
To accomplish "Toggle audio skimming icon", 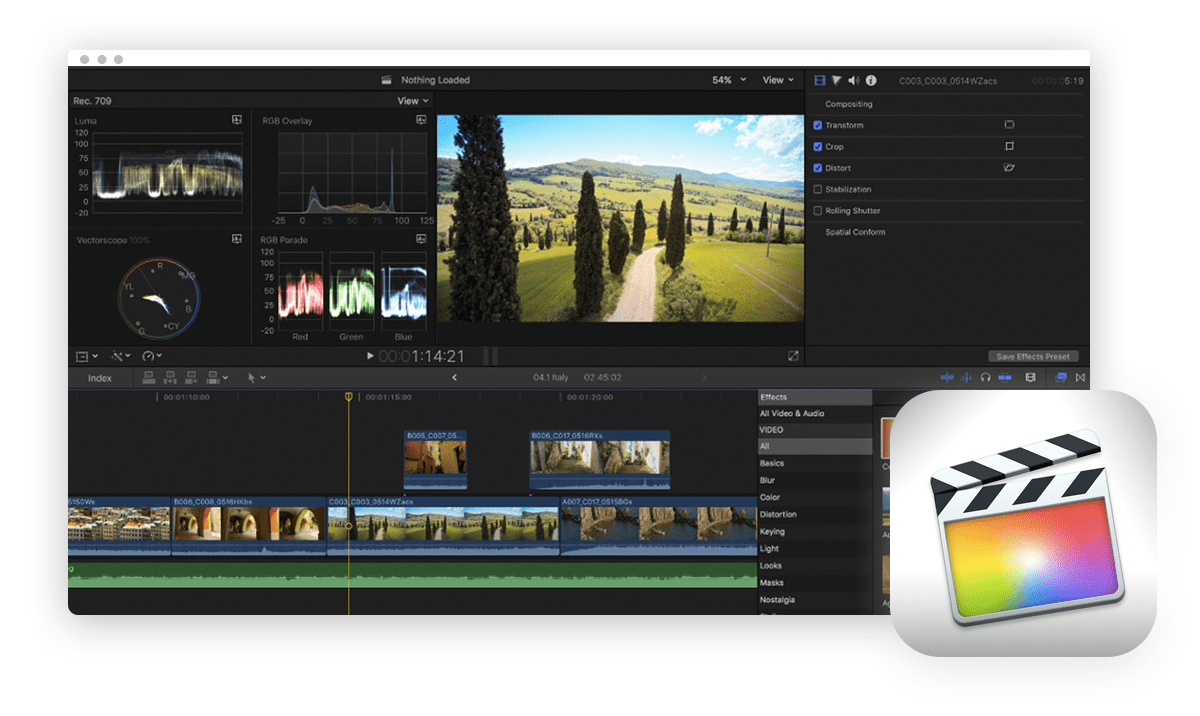I will click(967, 377).
